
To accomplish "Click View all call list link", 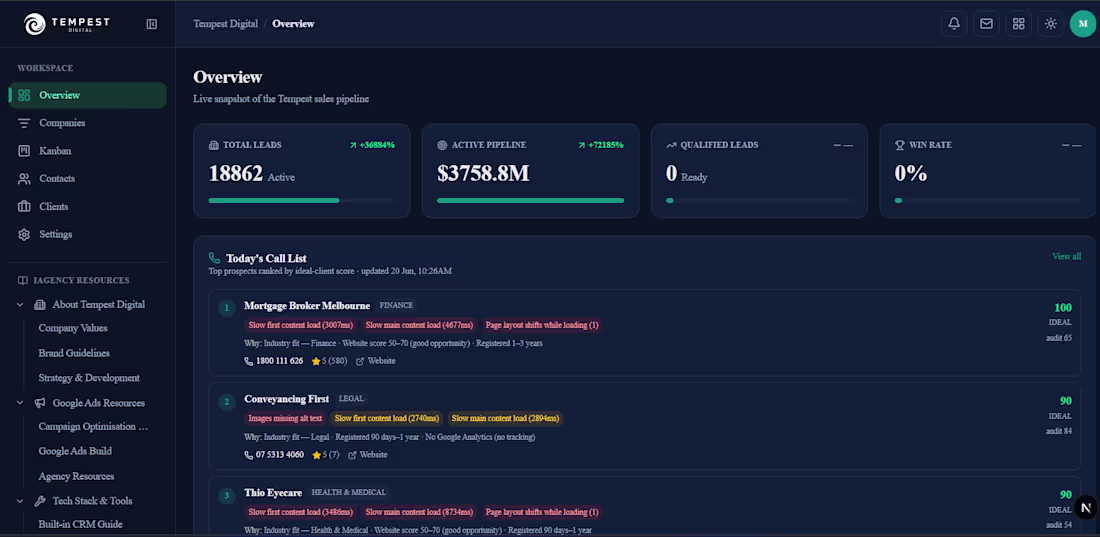I will tap(1066, 256).
